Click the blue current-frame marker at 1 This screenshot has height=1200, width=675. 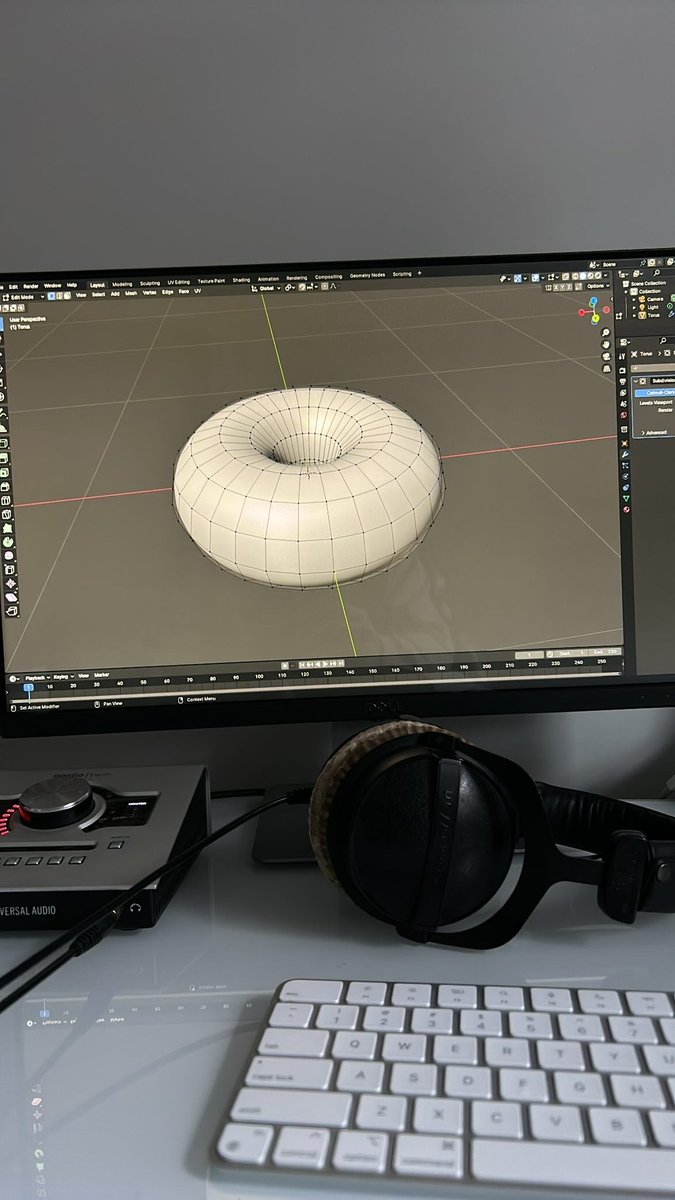[28, 687]
